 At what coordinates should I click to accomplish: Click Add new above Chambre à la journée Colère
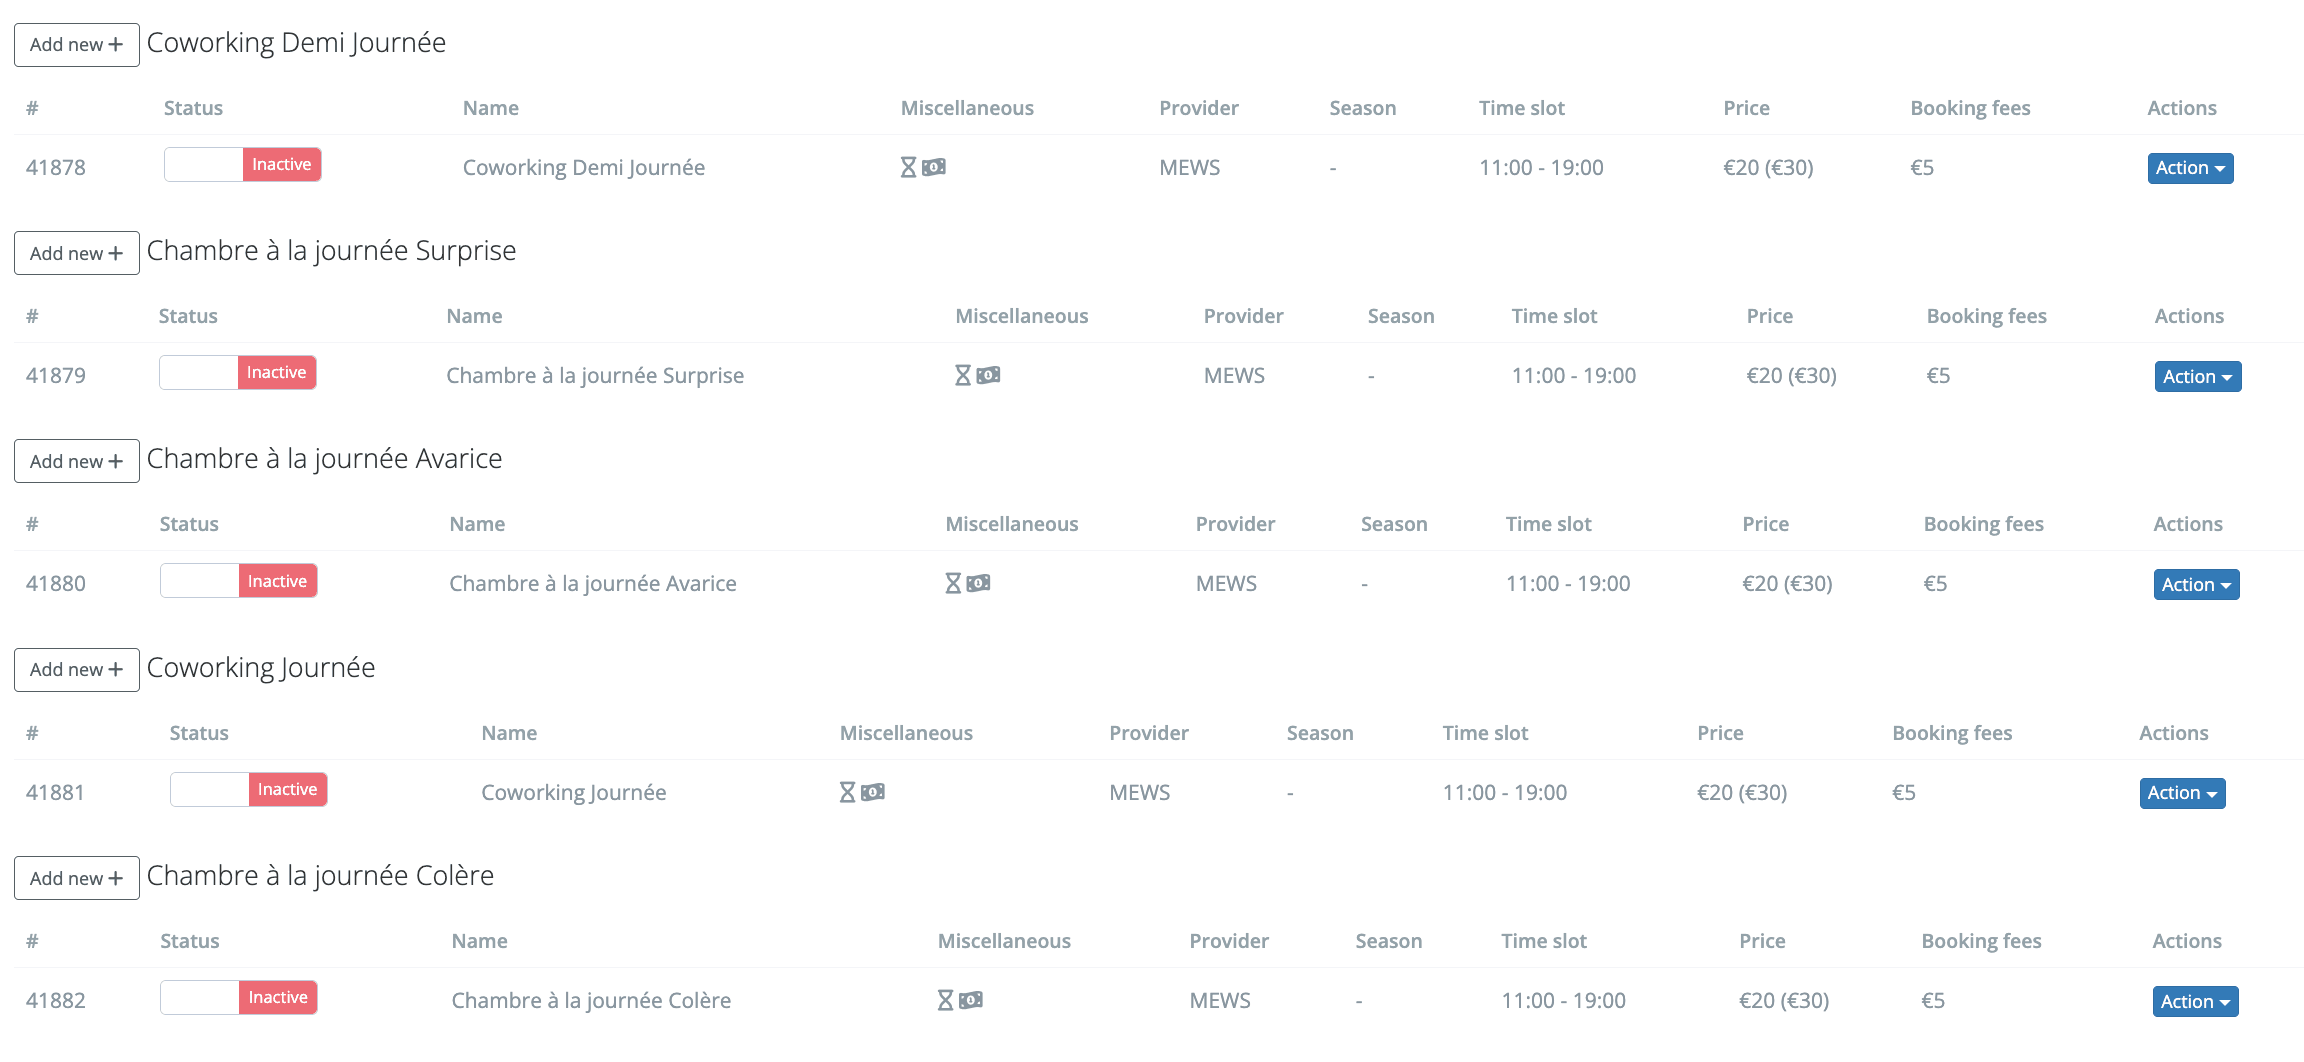(76, 877)
